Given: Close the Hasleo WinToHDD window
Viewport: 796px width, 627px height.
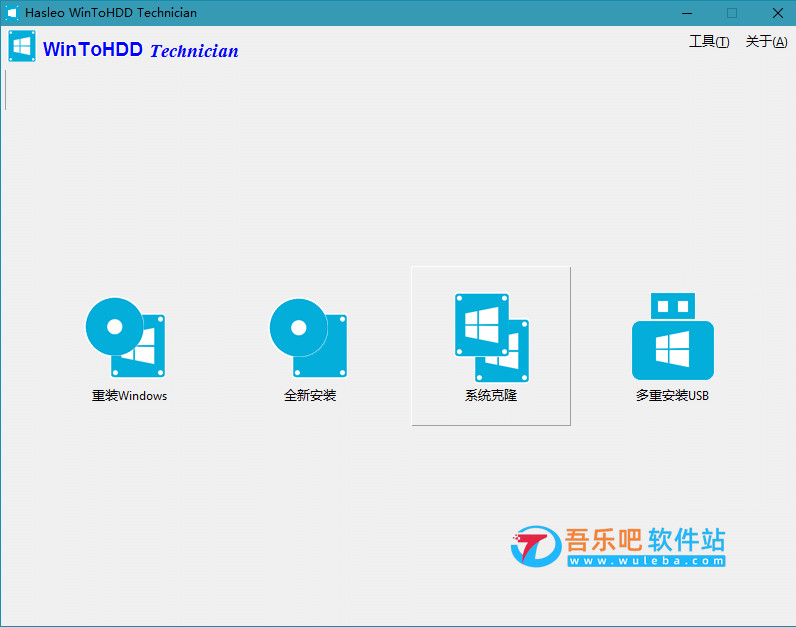Looking at the screenshot, I should (x=778, y=13).
